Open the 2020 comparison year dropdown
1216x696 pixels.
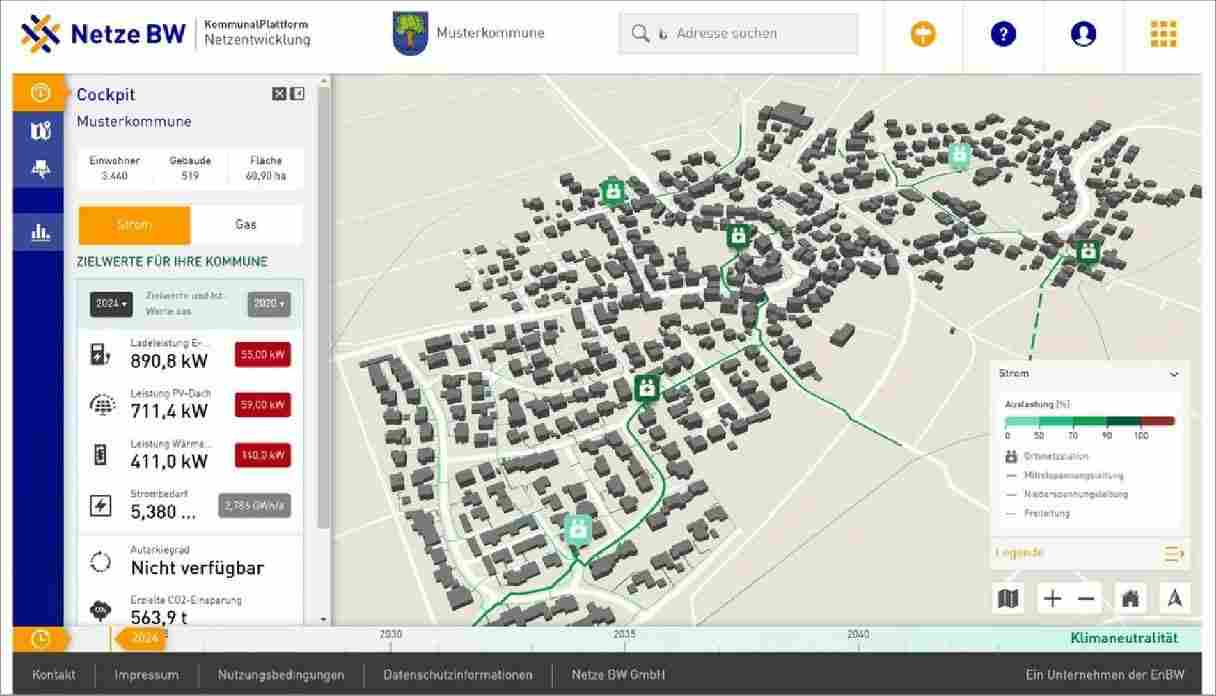coord(269,304)
